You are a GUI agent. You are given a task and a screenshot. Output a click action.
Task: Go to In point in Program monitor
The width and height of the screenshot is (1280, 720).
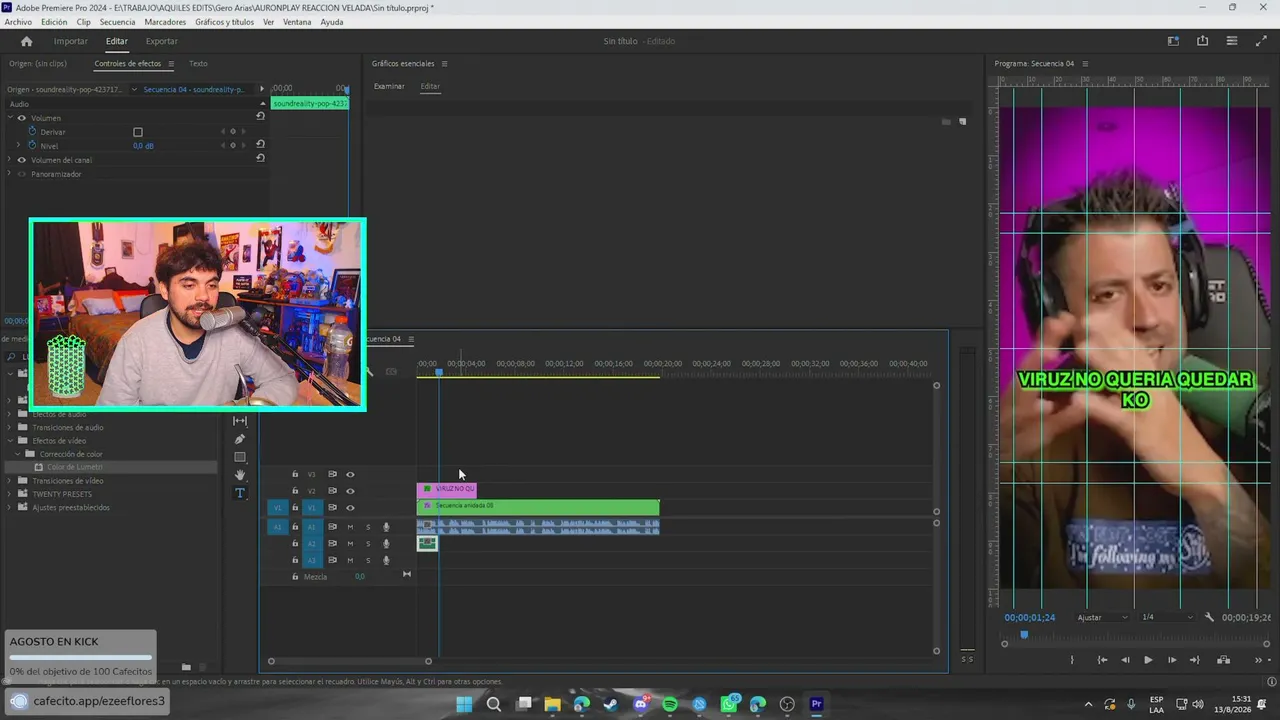point(1102,660)
